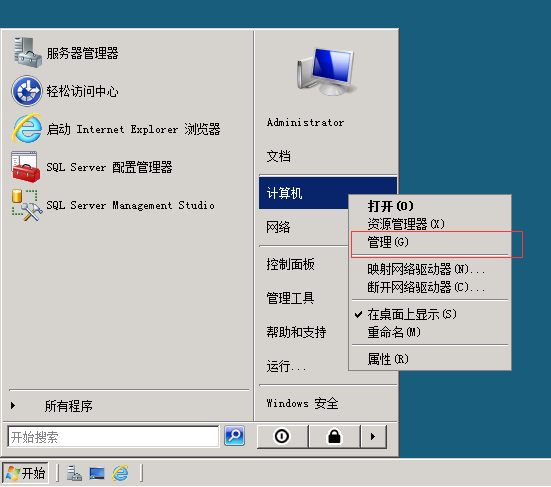The image size is (551, 487).
Task: Open the 服务器管理器 server manager icon
Action: pos(27,53)
